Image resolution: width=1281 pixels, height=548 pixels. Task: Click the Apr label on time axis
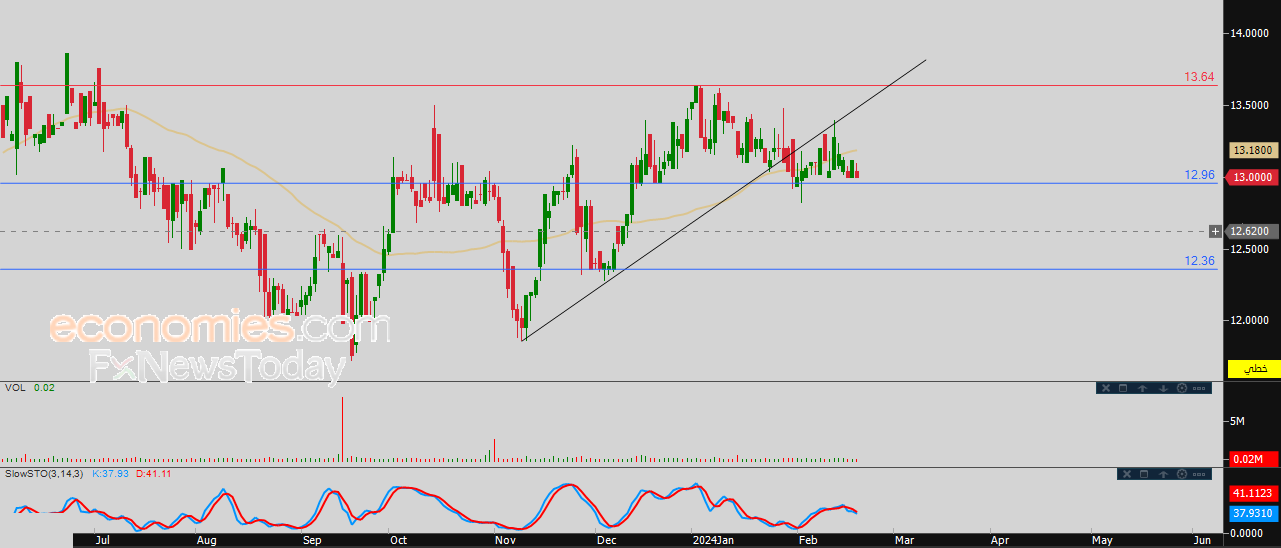[x=1000, y=540]
